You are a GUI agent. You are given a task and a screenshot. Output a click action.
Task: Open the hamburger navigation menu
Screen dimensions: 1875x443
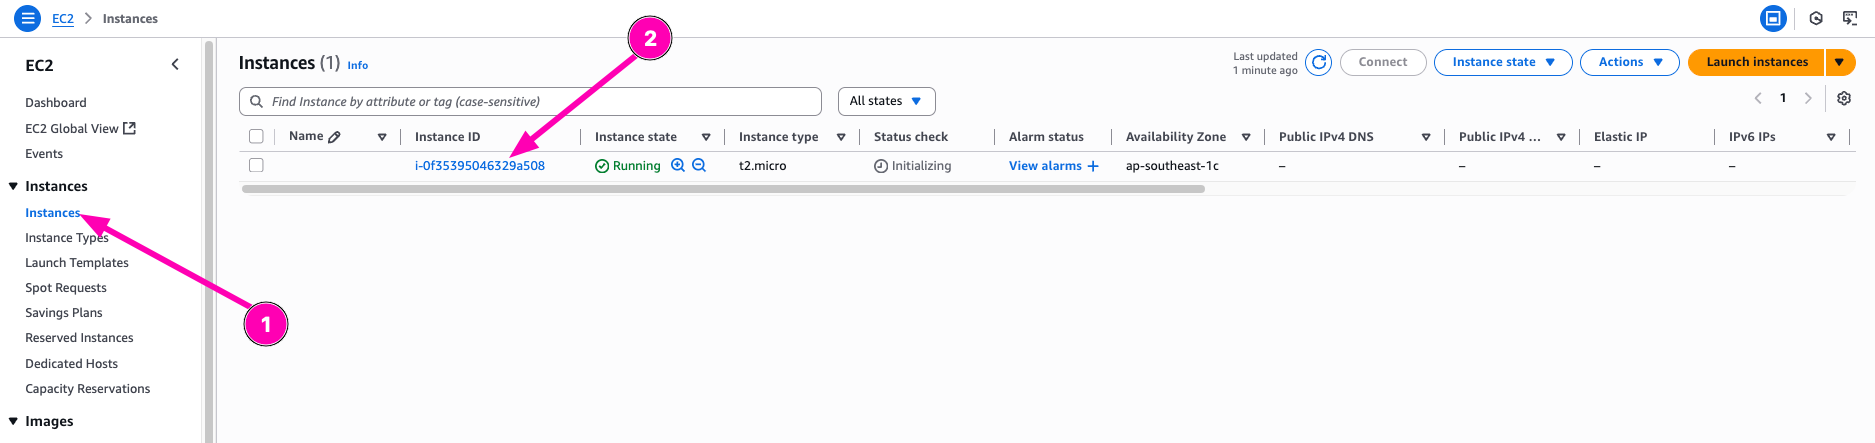28,18
